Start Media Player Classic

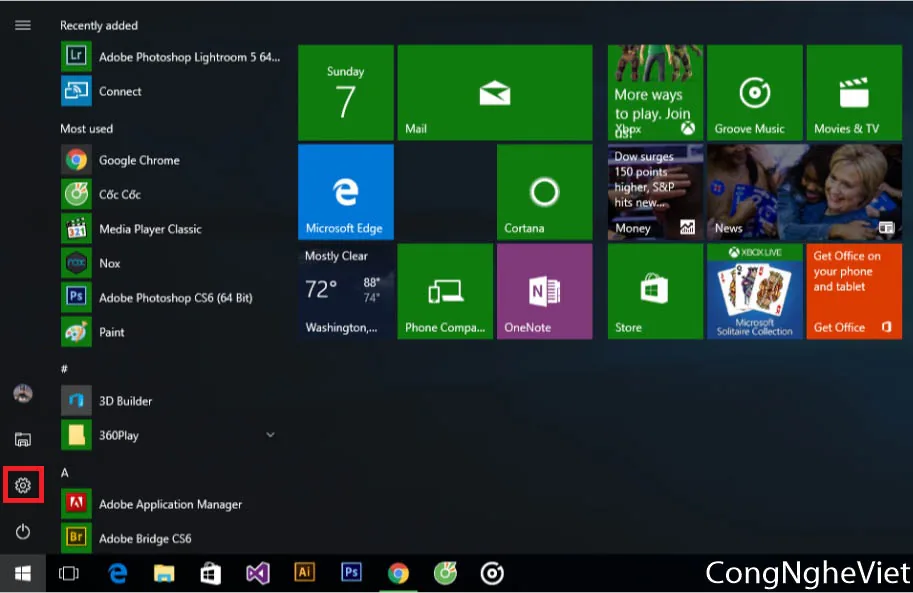(171, 228)
